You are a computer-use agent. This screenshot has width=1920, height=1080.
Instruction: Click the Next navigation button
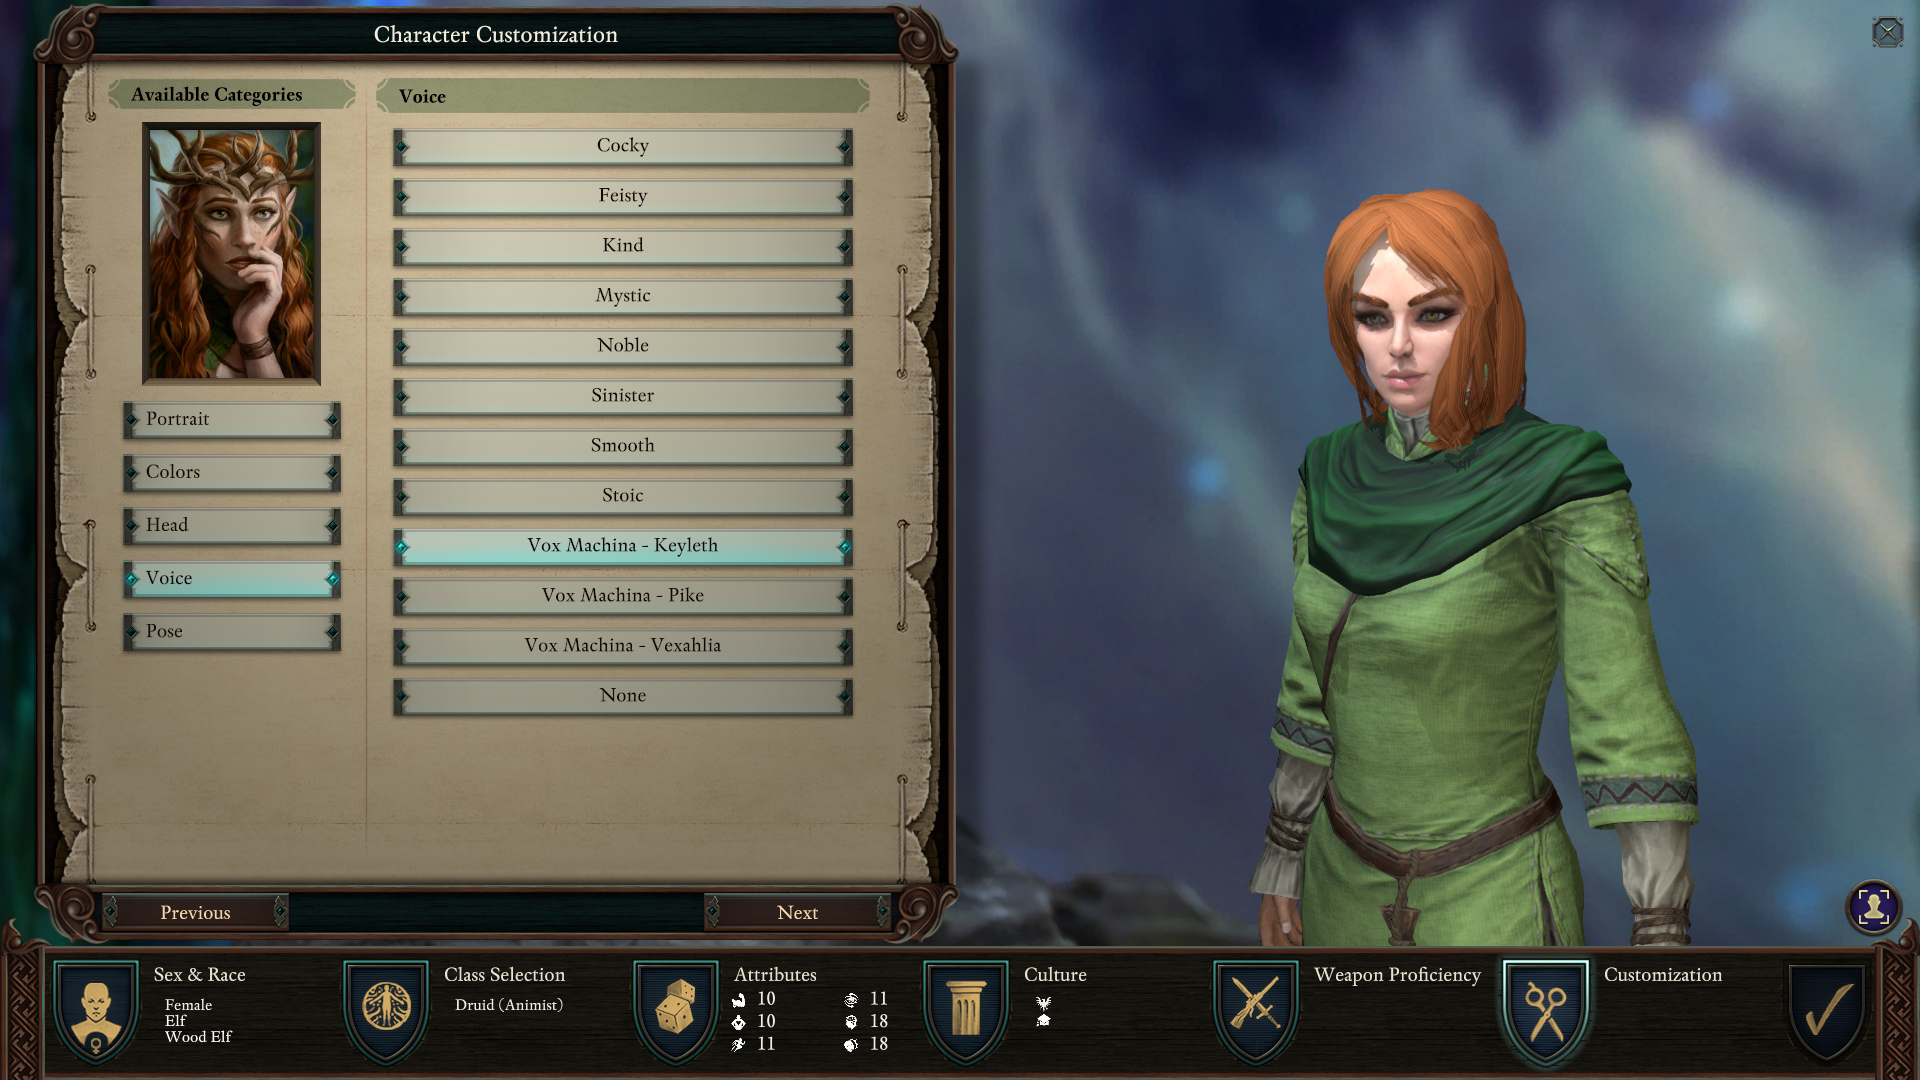pos(796,913)
